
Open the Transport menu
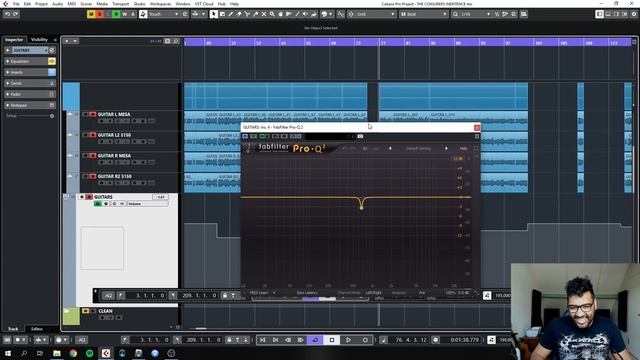pyautogui.click(x=120, y=4)
